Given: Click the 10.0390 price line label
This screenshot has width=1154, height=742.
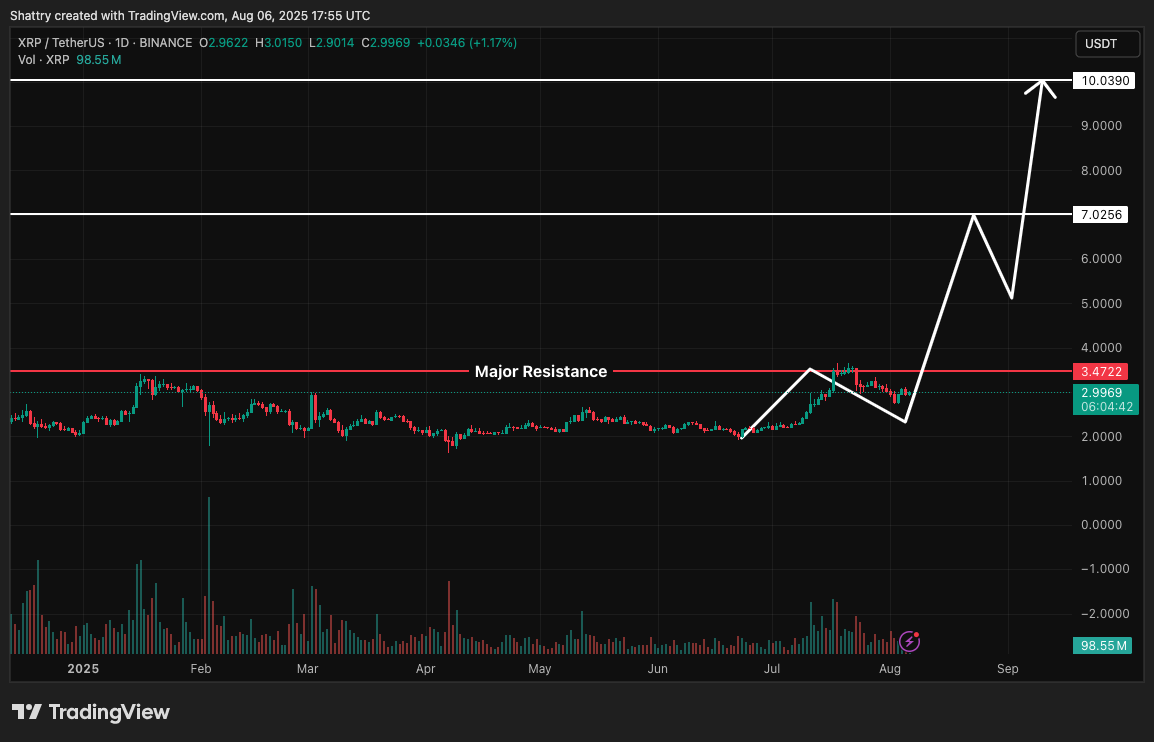Looking at the screenshot, I should click(x=1104, y=80).
